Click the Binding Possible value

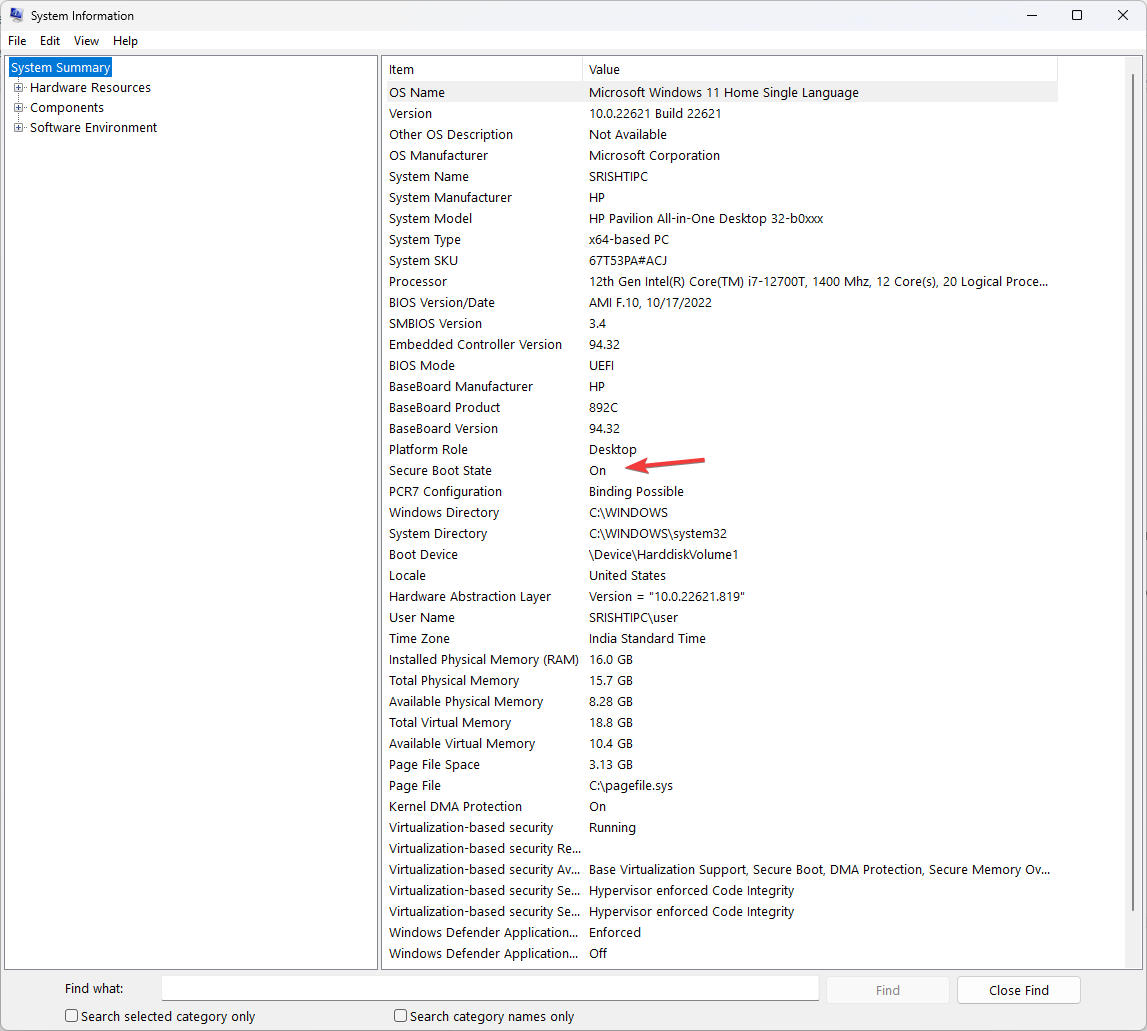pyautogui.click(x=636, y=492)
